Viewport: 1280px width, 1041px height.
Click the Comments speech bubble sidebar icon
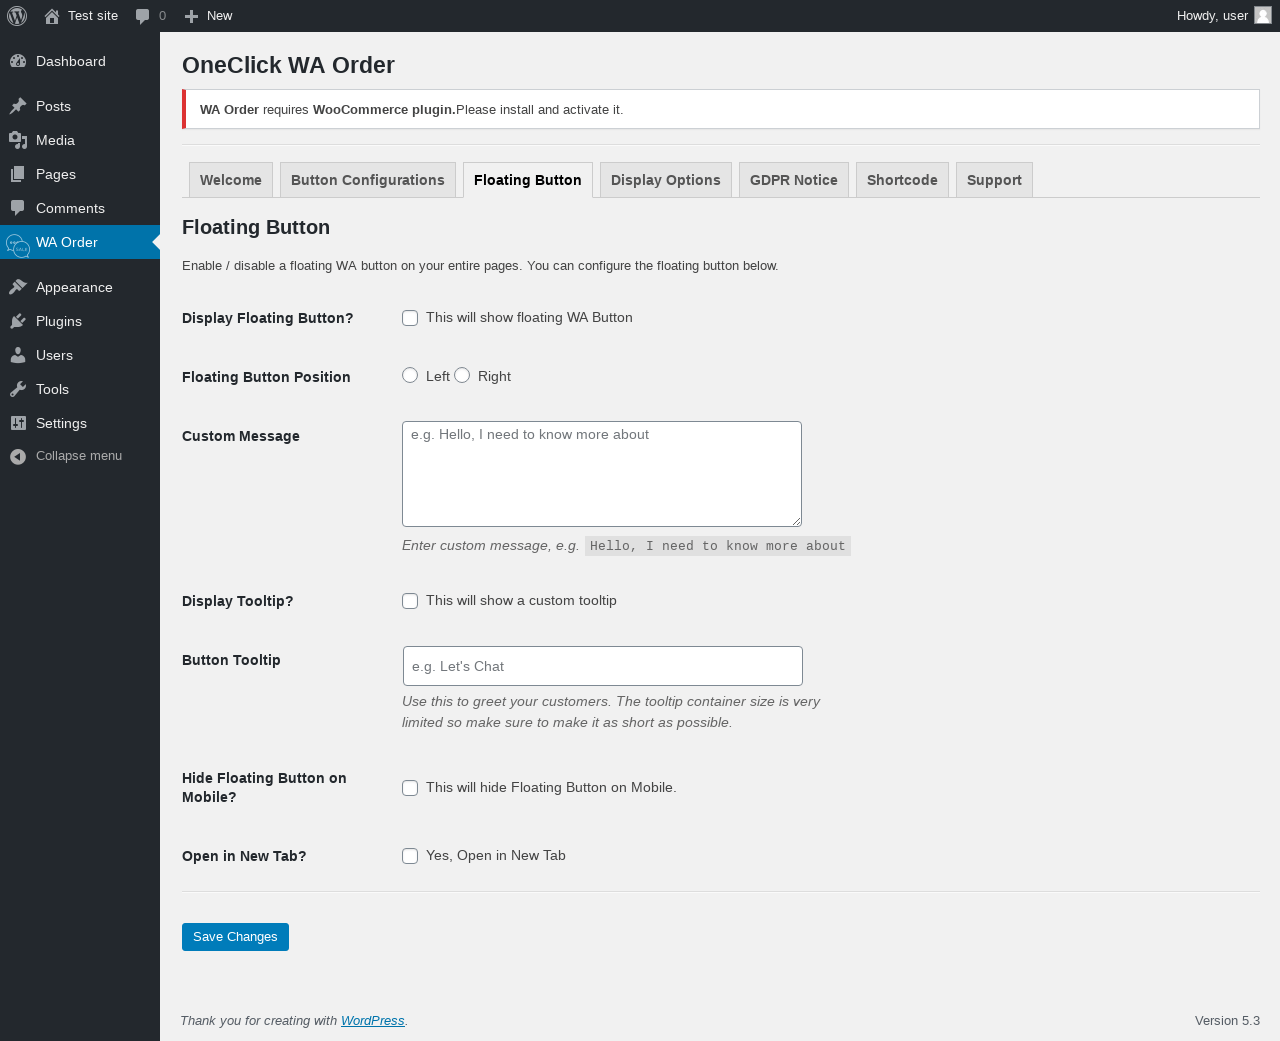(x=18, y=208)
